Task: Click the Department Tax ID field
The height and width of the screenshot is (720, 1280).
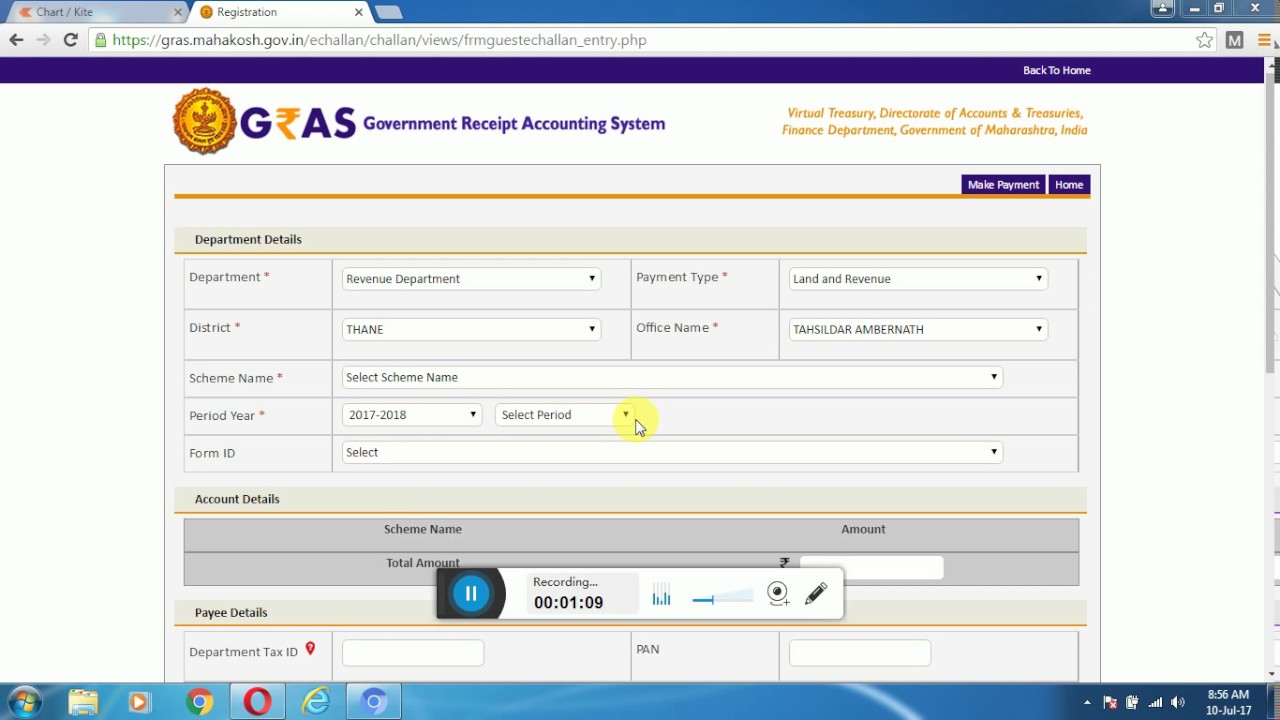Action: 413,653
